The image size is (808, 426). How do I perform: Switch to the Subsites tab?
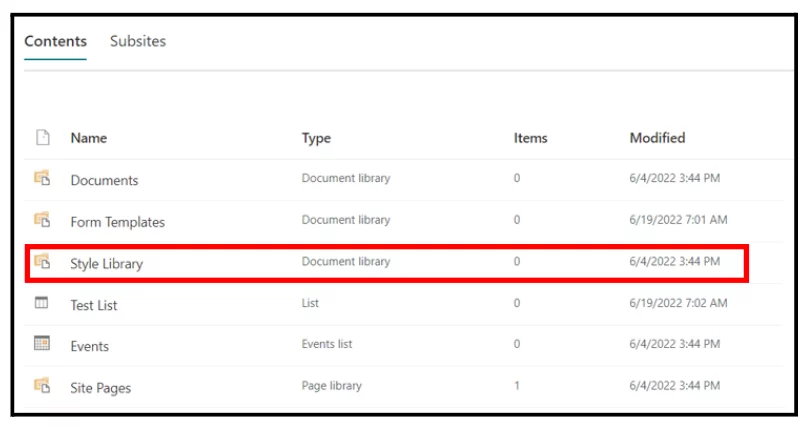click(138, 41)
